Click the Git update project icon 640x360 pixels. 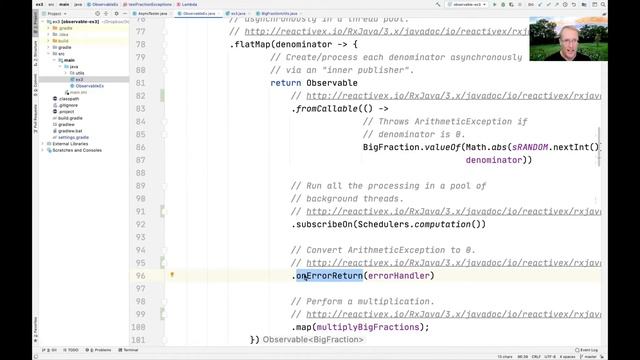tap(540, 4)
